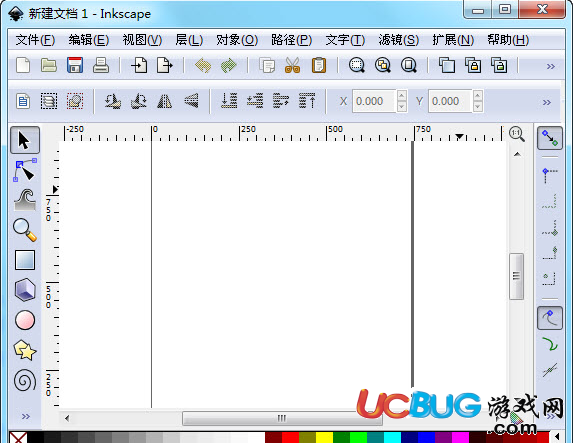Lower selection to bottom icon

229,101
